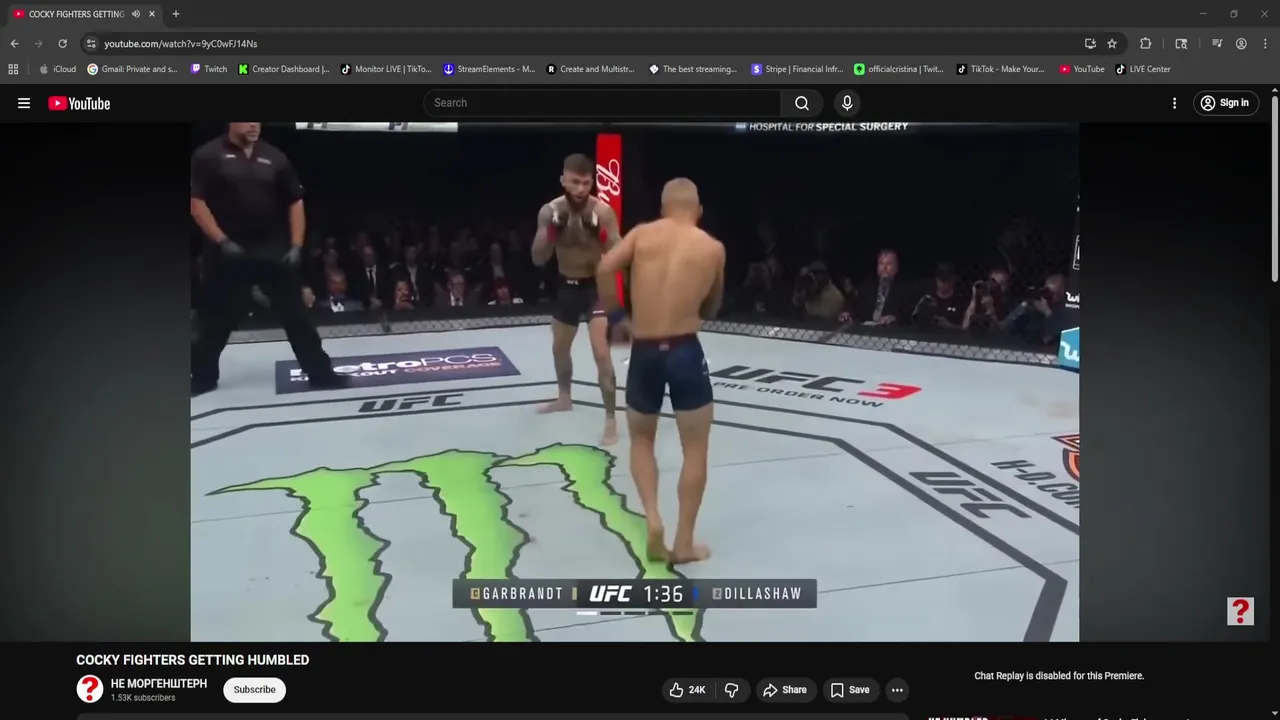Image resolution: width=1280 pixels, height=720 pixels.
Task: Click Chat Replay is disabled message
Action: [x=1059, y=676]
